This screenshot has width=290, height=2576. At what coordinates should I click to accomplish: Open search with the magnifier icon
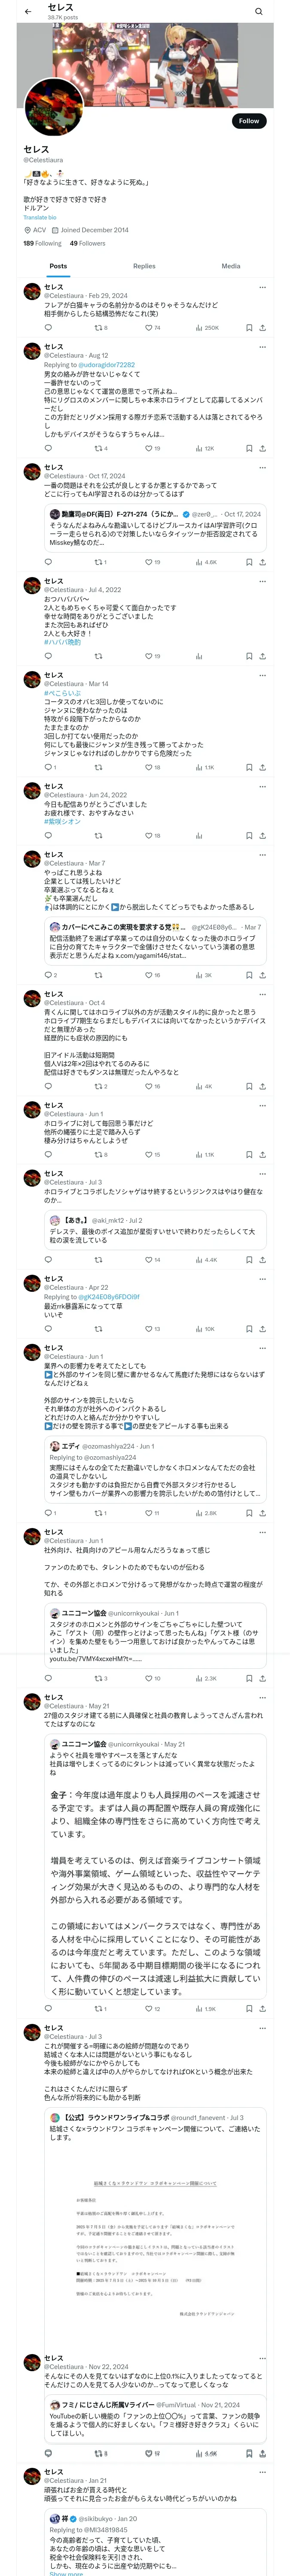(259, 11)
